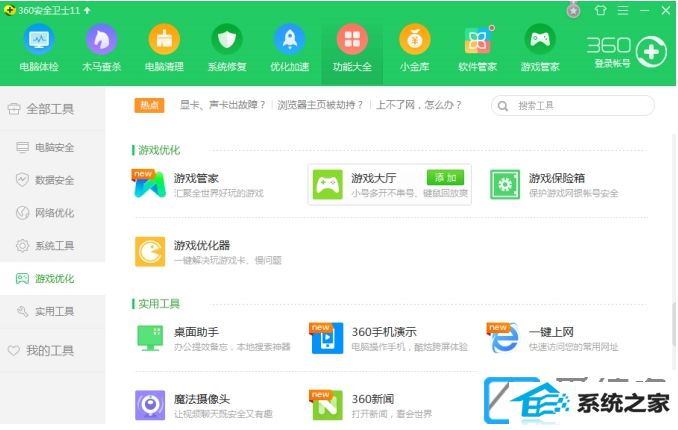This screenshot has width=678, height=430.
Task: Open 系统修复 system repair shield icon
Action: pyautogui.click(x=227, y=39)
